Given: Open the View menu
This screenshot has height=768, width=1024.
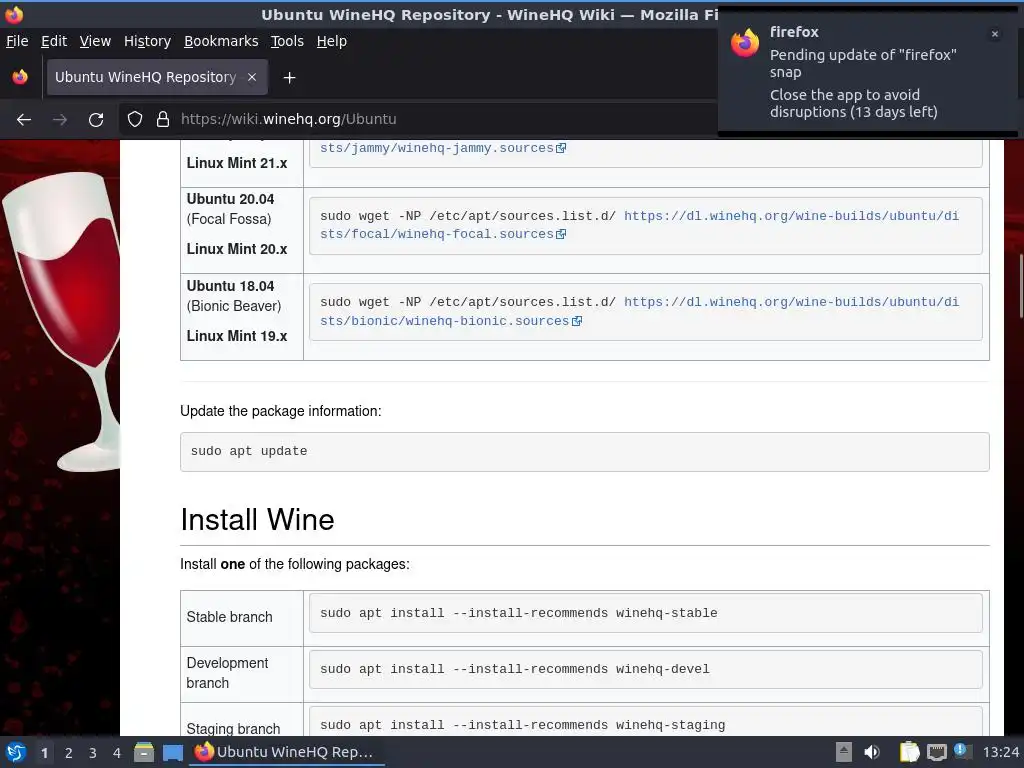Looking at the screenshot, I should pyautogui.click(x=95, y=41).
